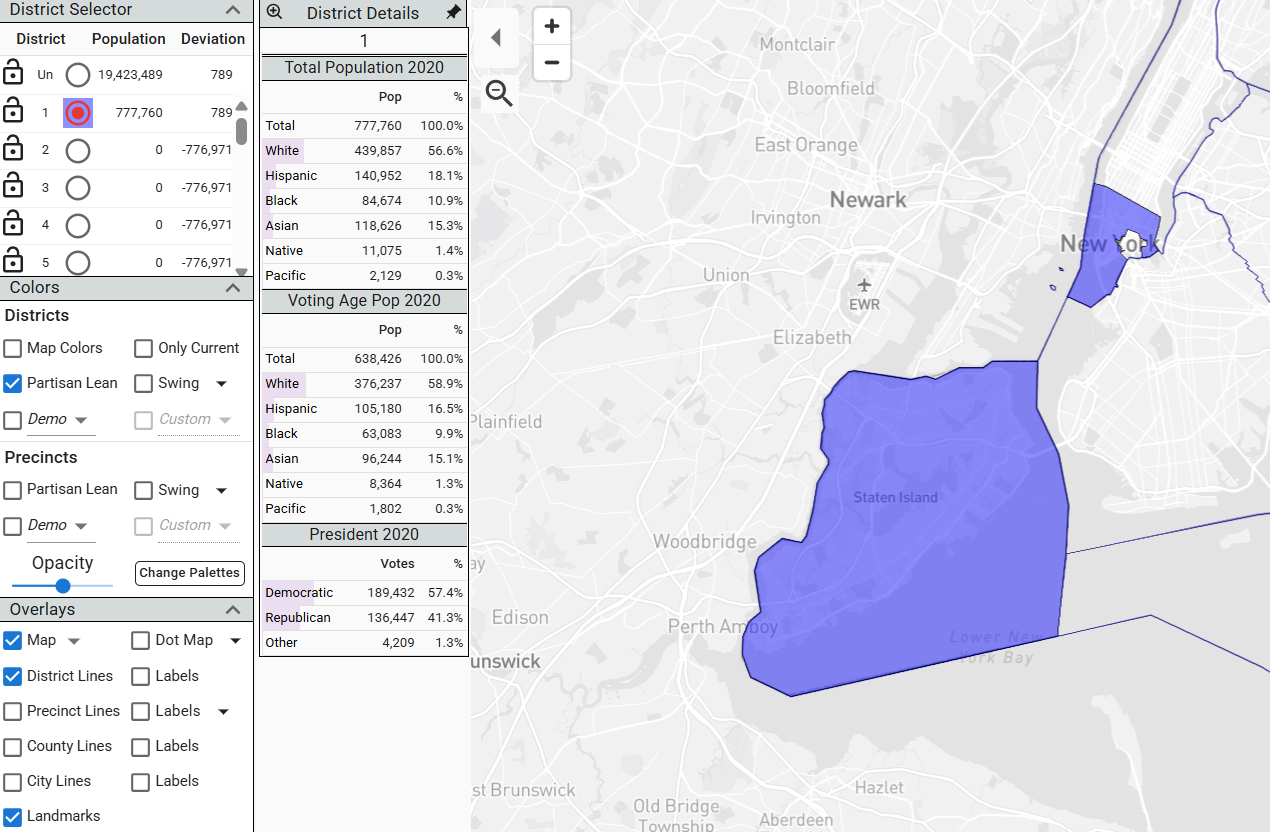Open Dot Map dropdown arrow
This screenshot has width=1270, height=832.
(x=236, y=640)
